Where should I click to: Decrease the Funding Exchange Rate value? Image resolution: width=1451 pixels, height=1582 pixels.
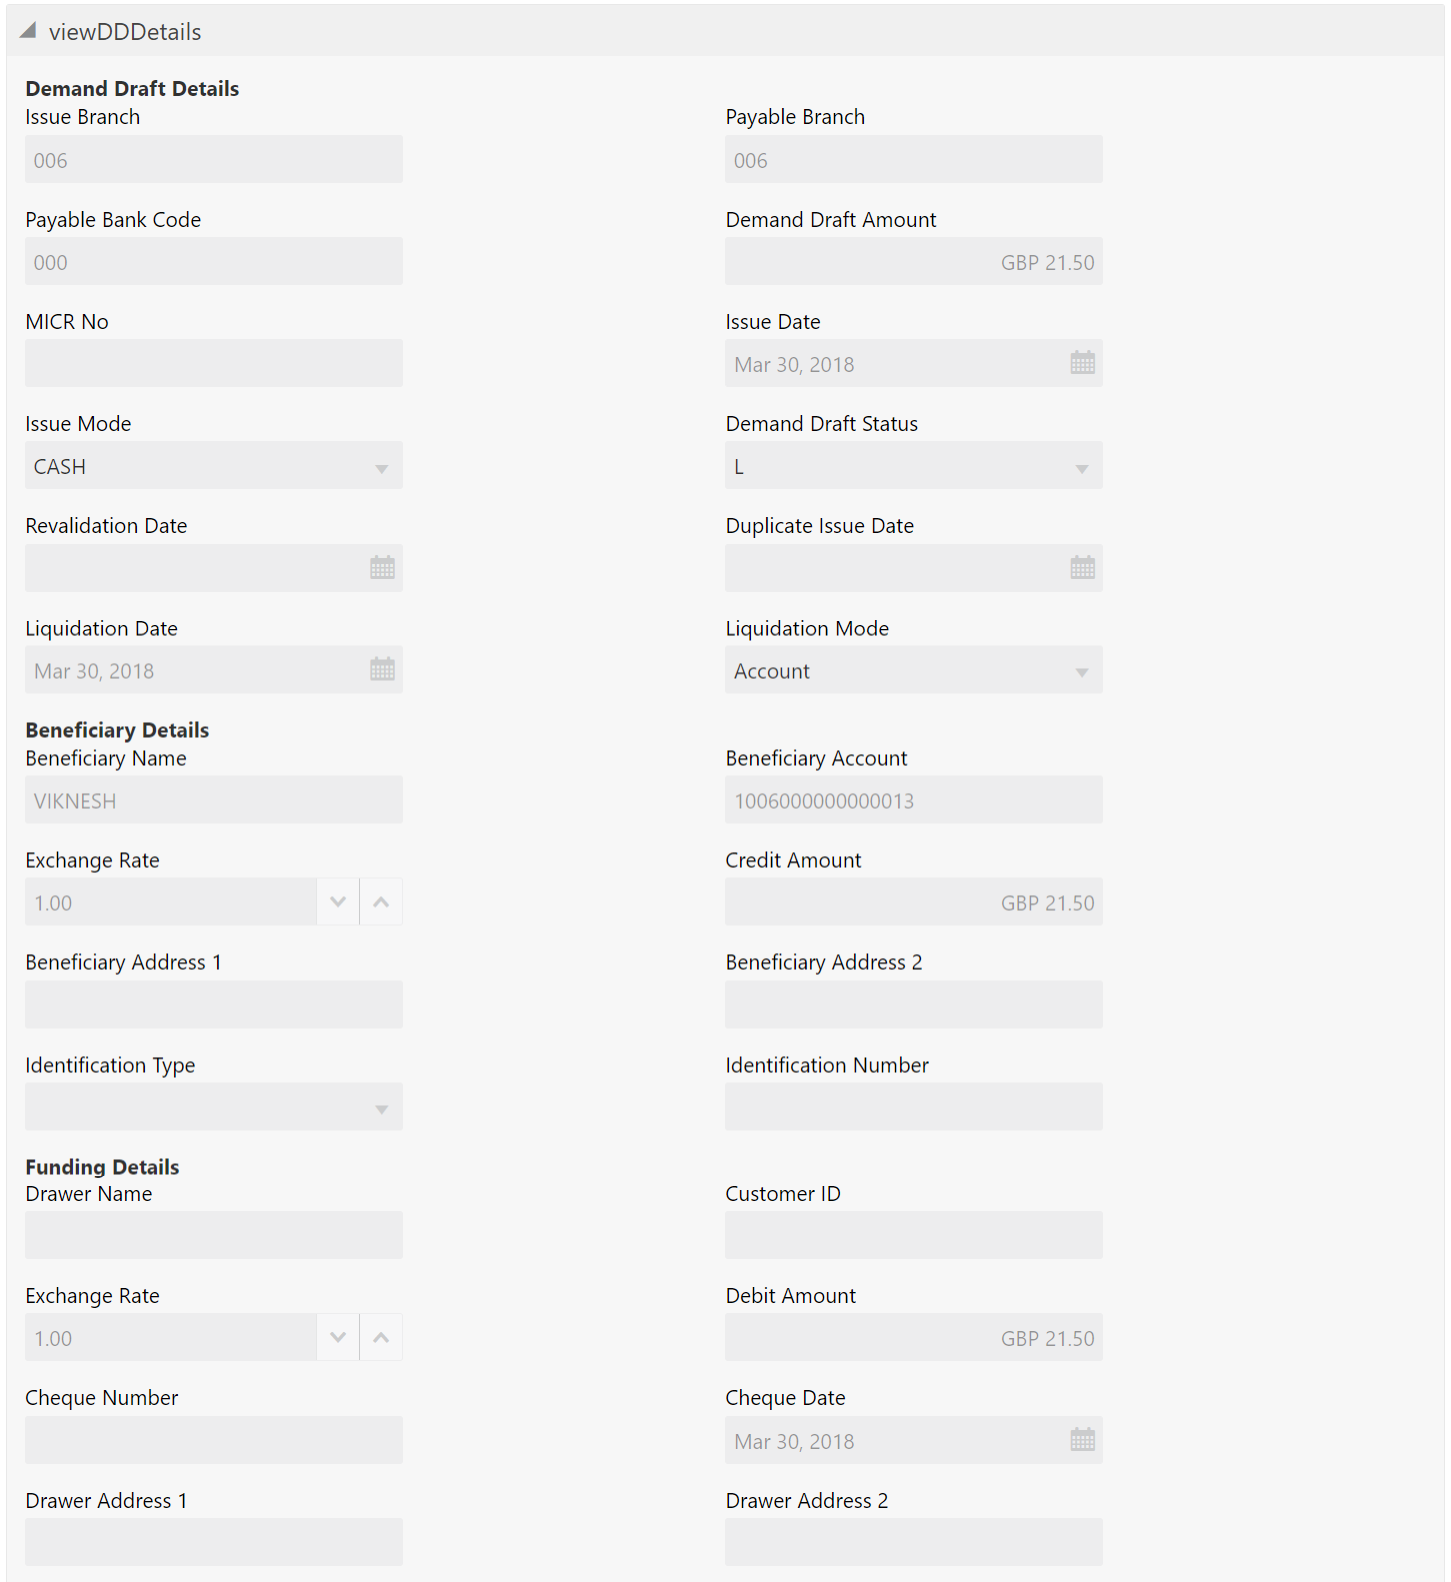(x=338, y=1337)
